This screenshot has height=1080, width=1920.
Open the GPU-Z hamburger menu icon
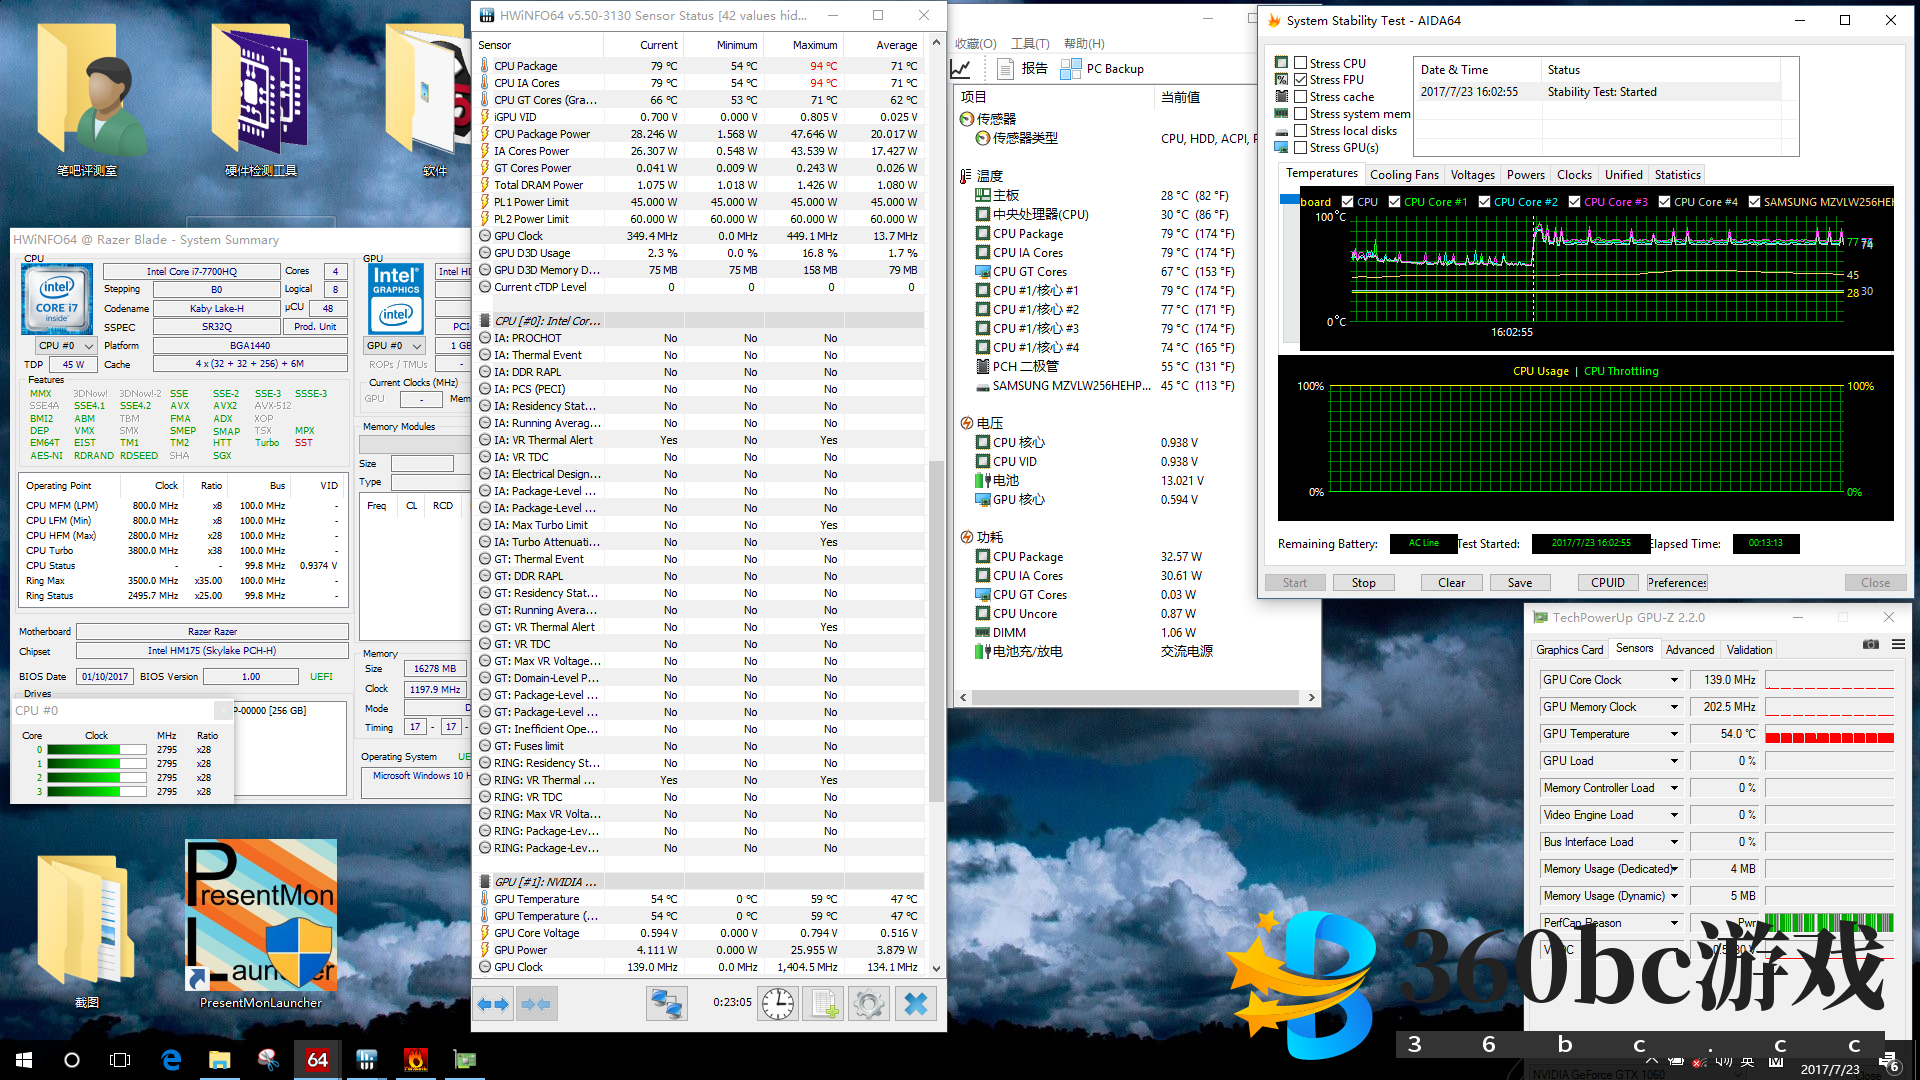(1898, 645)
